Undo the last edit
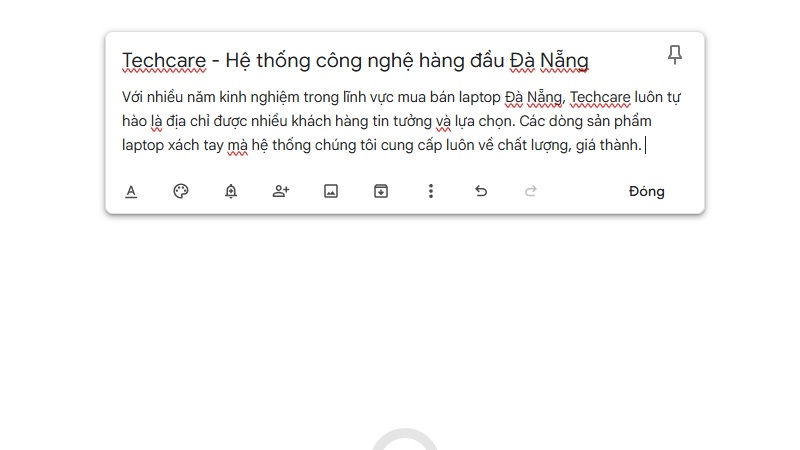Viewport: 800px width, 450px height. (x=481, y=191)
